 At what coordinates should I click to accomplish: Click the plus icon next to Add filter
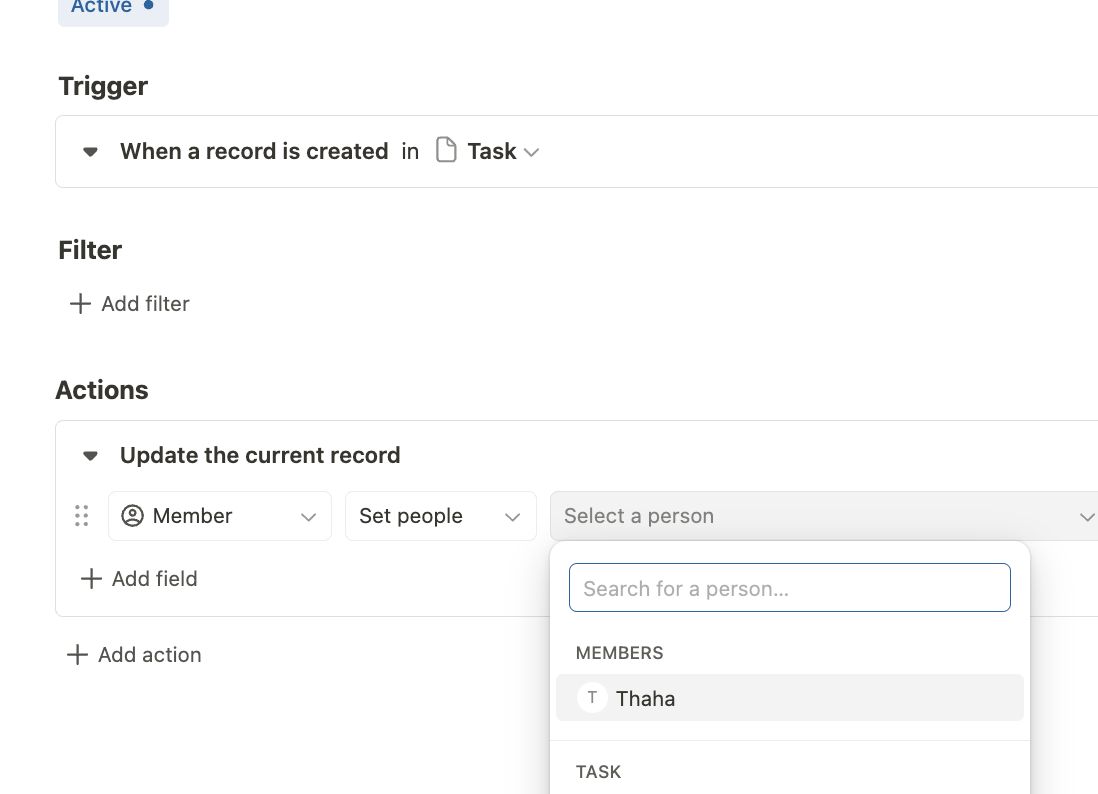[x=80, y=304]
